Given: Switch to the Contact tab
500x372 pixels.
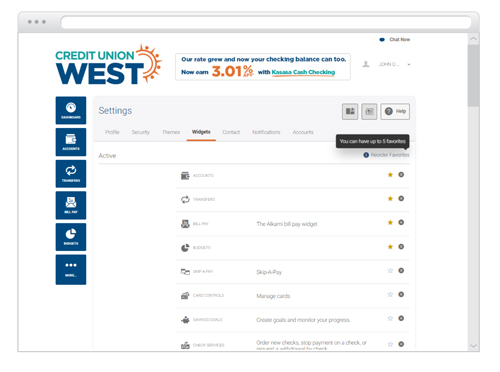Looking at the screenshot, I should coord(231,132).
